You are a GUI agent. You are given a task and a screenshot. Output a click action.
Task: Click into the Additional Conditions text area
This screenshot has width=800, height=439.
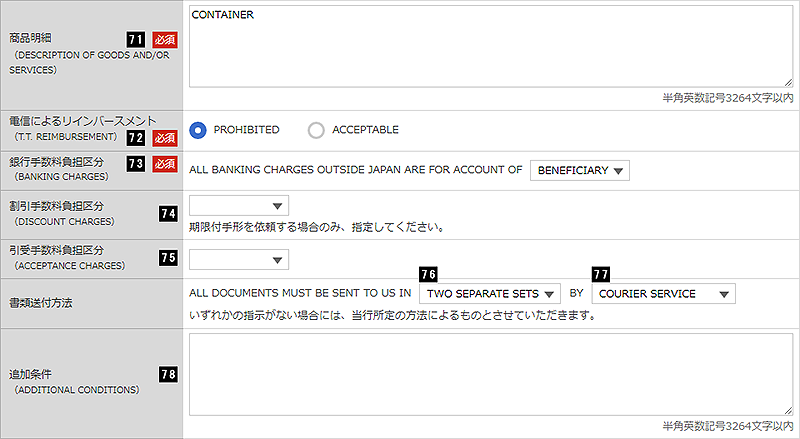(x=490, y=373)
